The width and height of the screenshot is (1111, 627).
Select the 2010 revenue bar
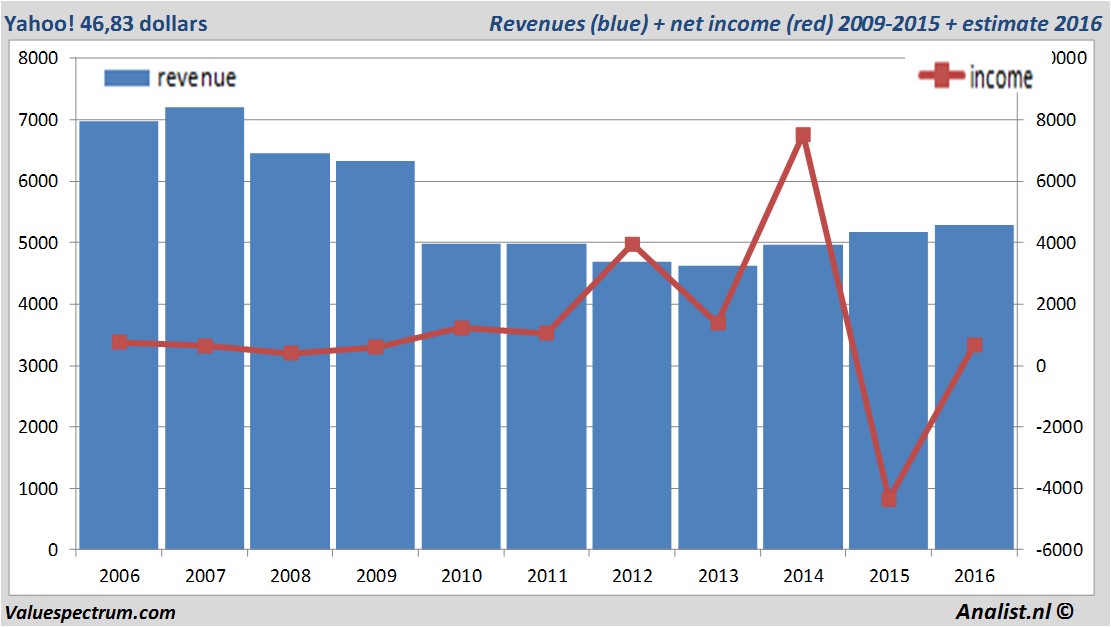461,397
